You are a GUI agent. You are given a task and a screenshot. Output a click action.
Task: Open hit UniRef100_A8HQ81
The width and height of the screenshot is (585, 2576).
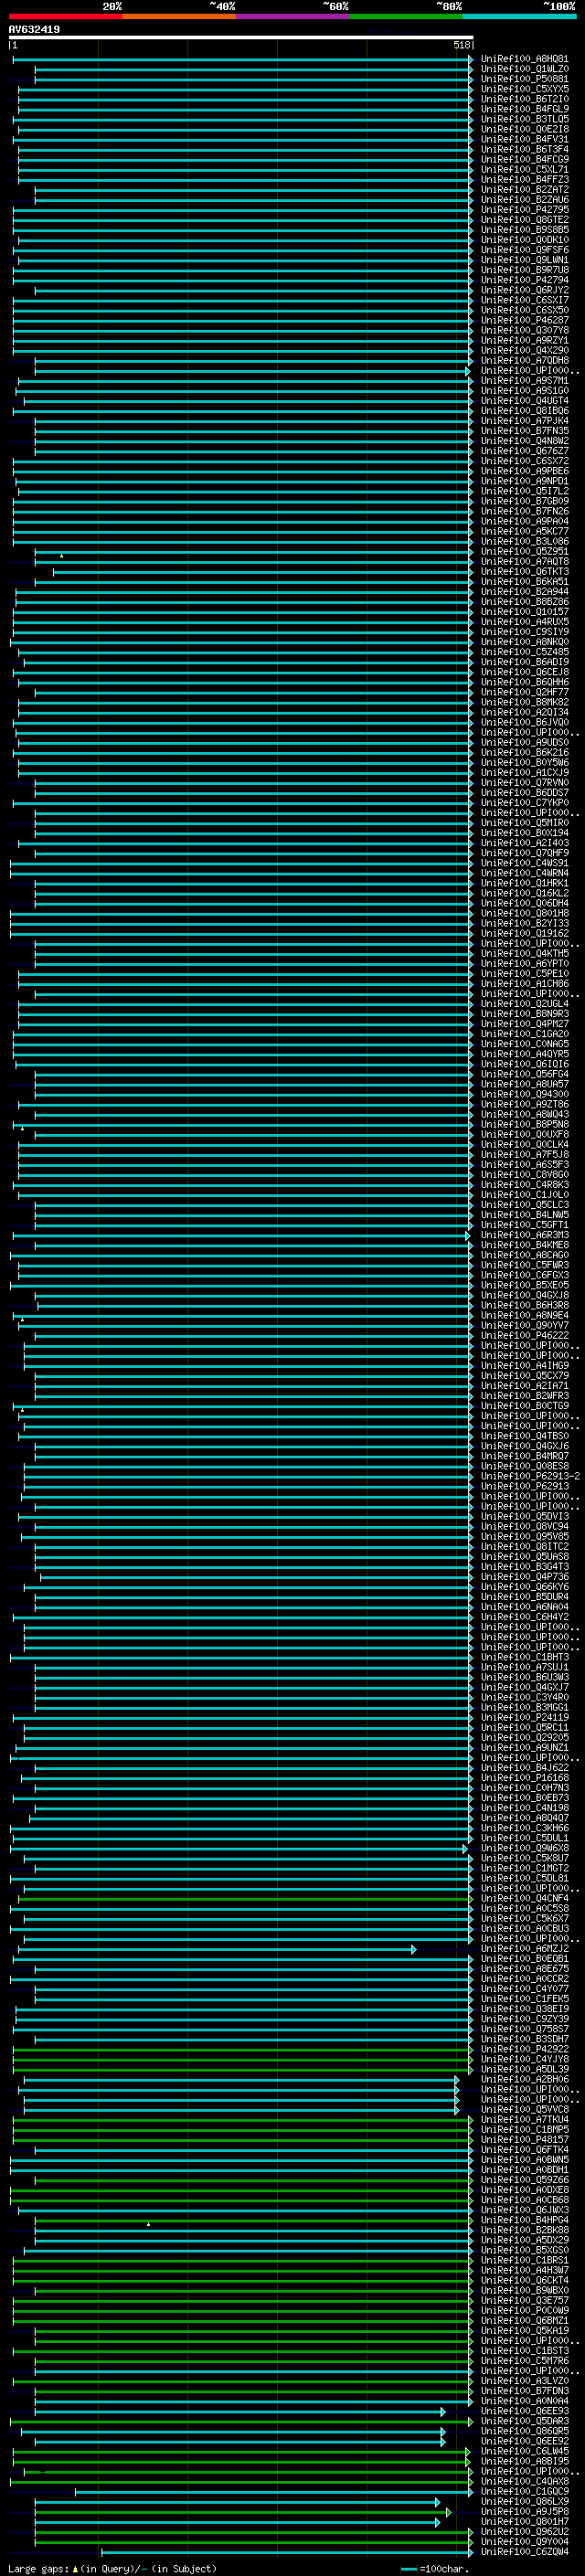[525, 59]
